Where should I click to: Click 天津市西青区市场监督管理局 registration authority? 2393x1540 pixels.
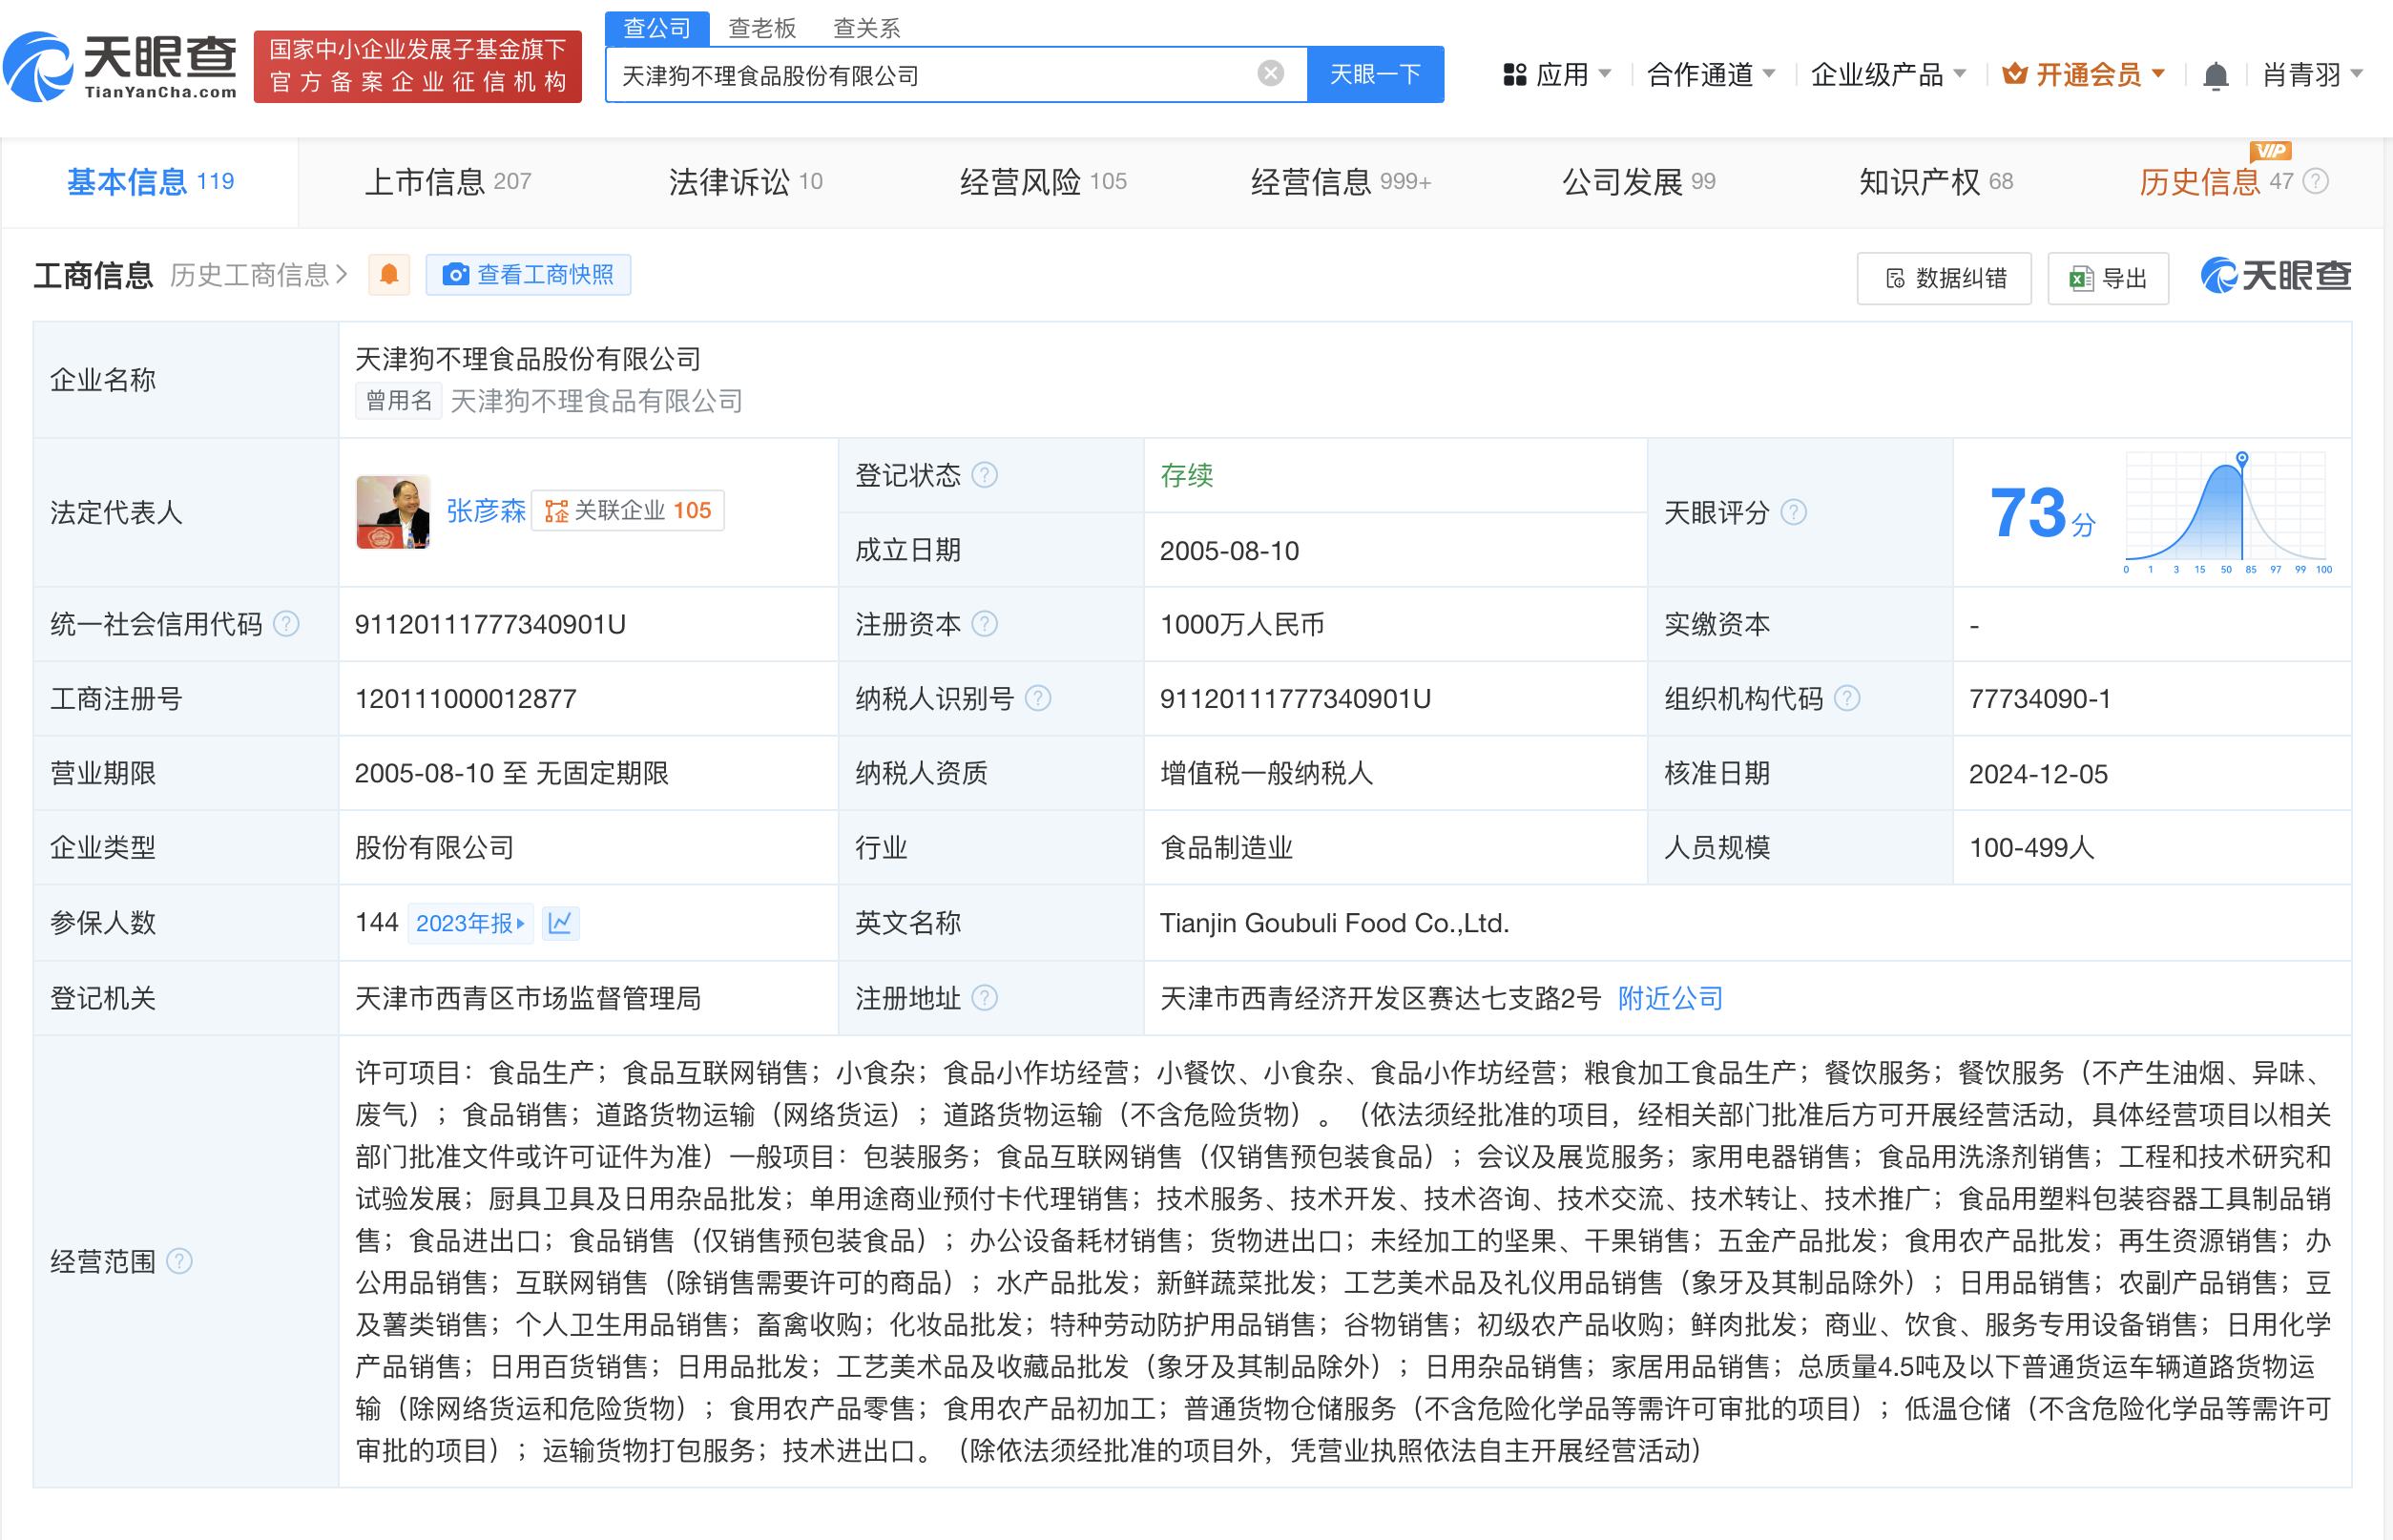[528, 998]
